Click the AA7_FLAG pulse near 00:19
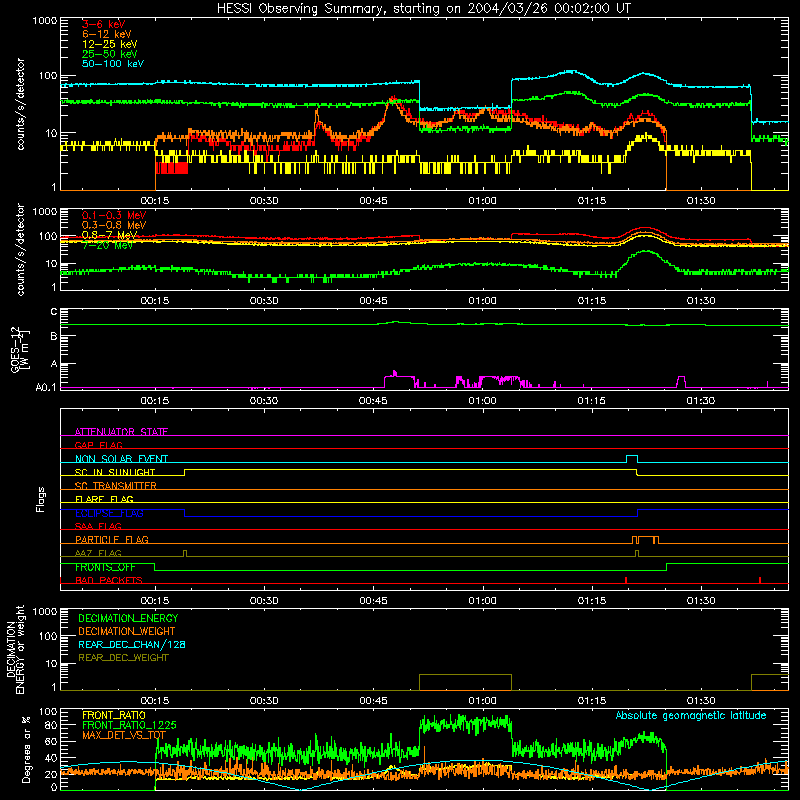 point(185,553)
